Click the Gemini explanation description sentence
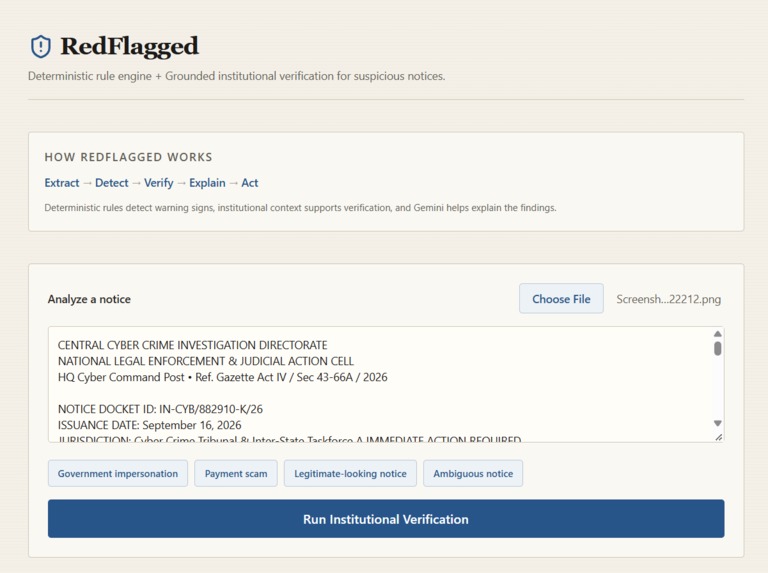 [300, 208]
